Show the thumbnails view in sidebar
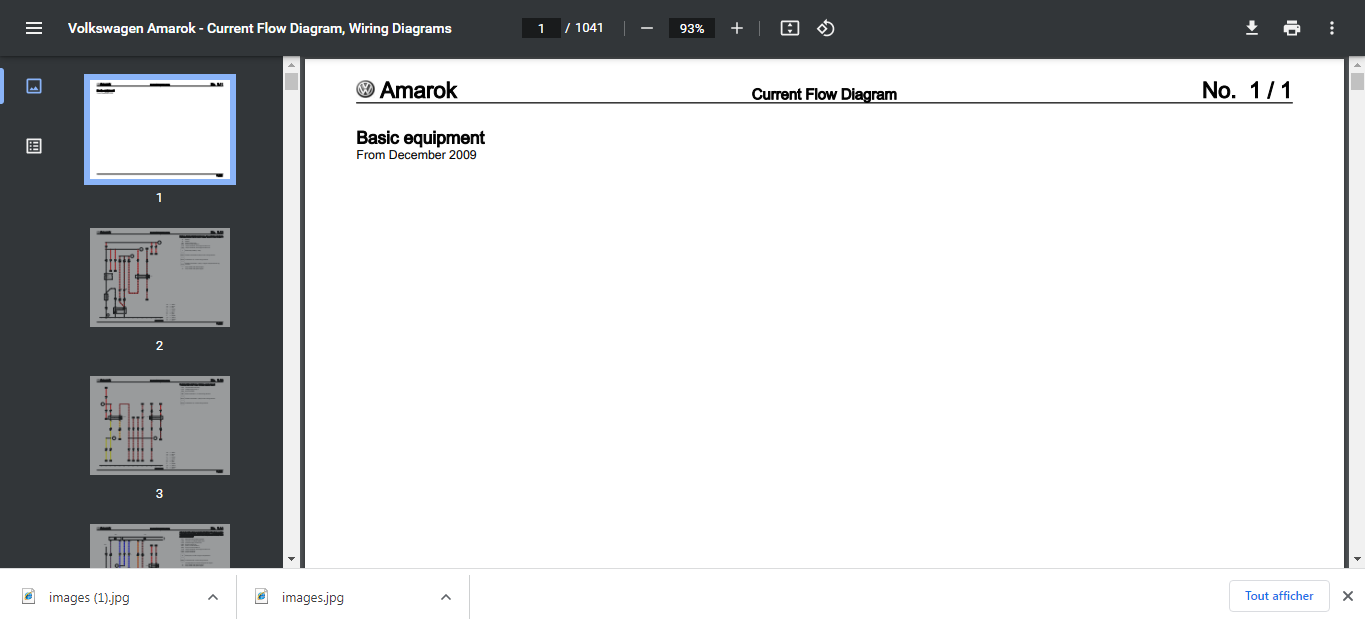 [x=34, y=86]
